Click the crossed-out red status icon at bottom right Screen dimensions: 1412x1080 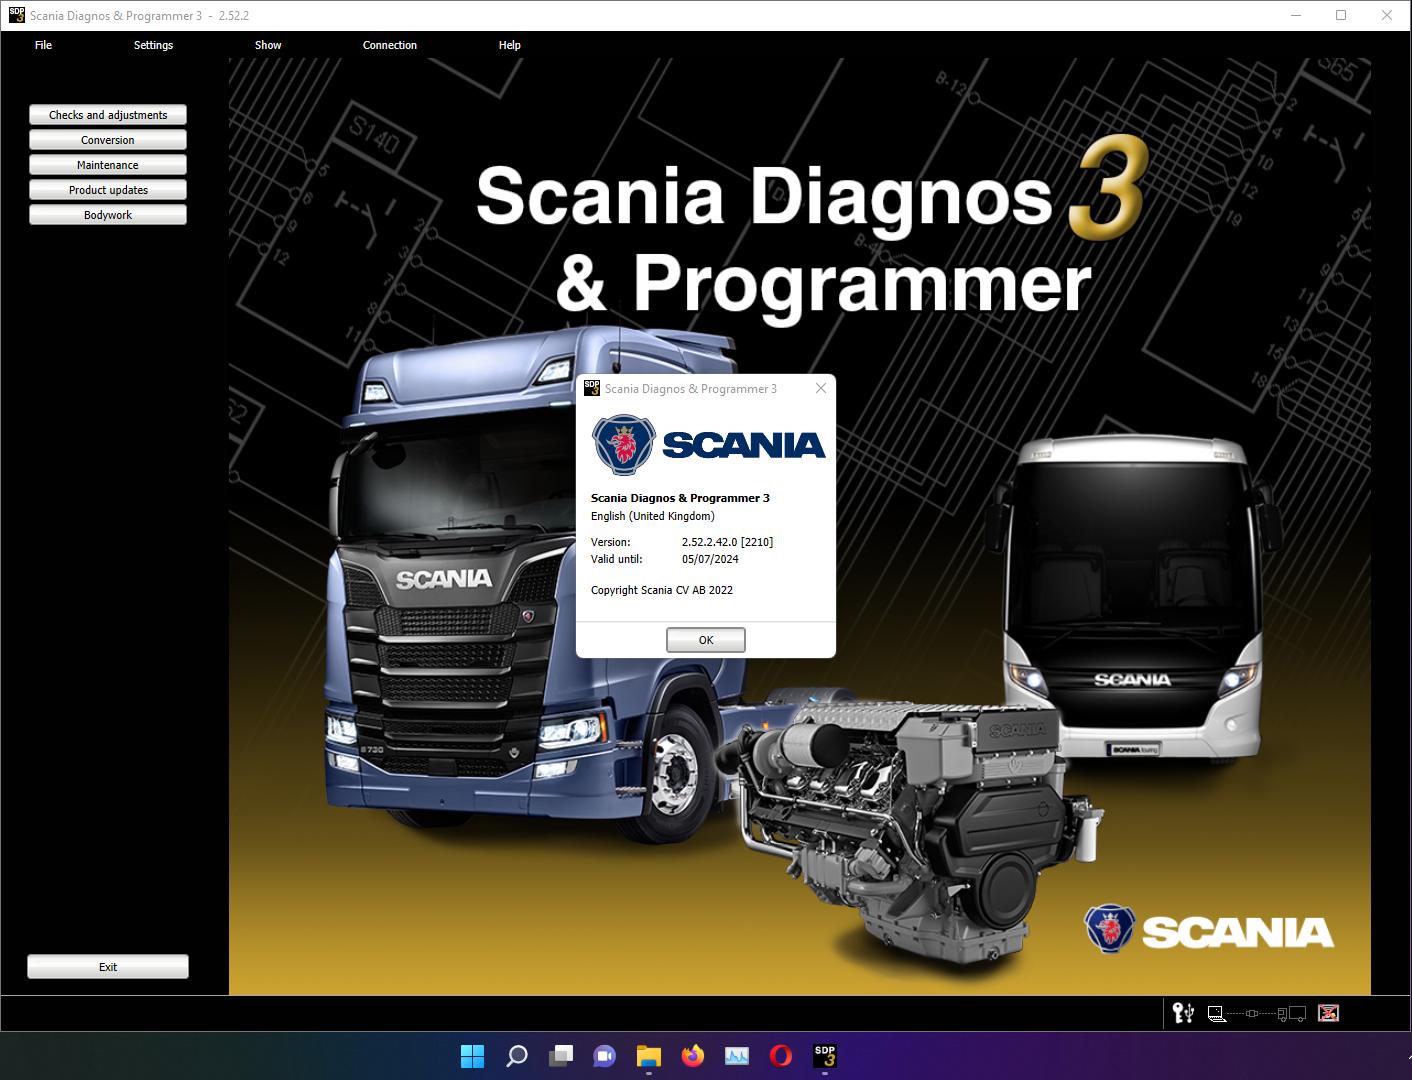1329,1013
